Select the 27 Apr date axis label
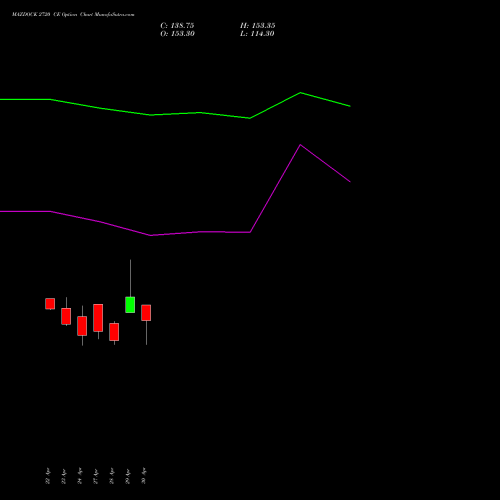This screenshot has height=500, width=500. point(96,476)
